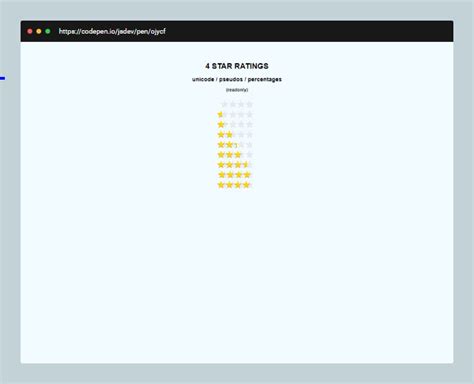
Task: Pick the two-and-a-half star rating row
Action: point(235,145)
